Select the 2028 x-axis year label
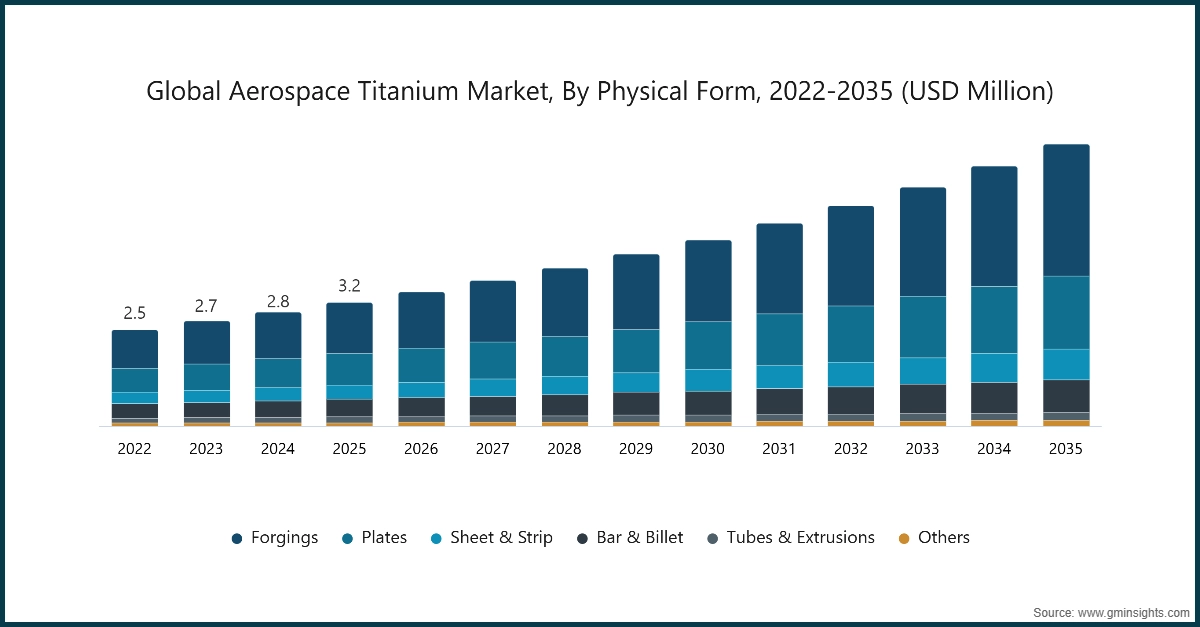The image size is (1200, 627). pos(564,450)
